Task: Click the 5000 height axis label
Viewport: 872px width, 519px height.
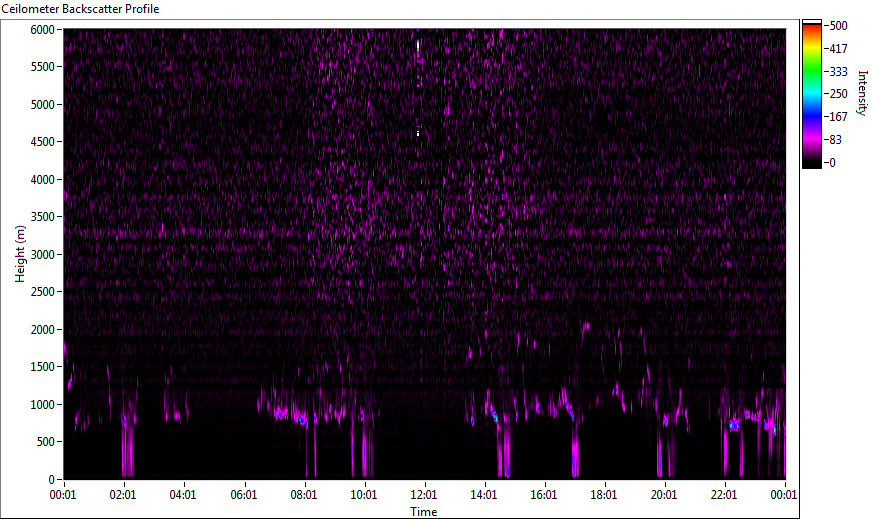Action: pyautogui.click(x=42, y=105)
